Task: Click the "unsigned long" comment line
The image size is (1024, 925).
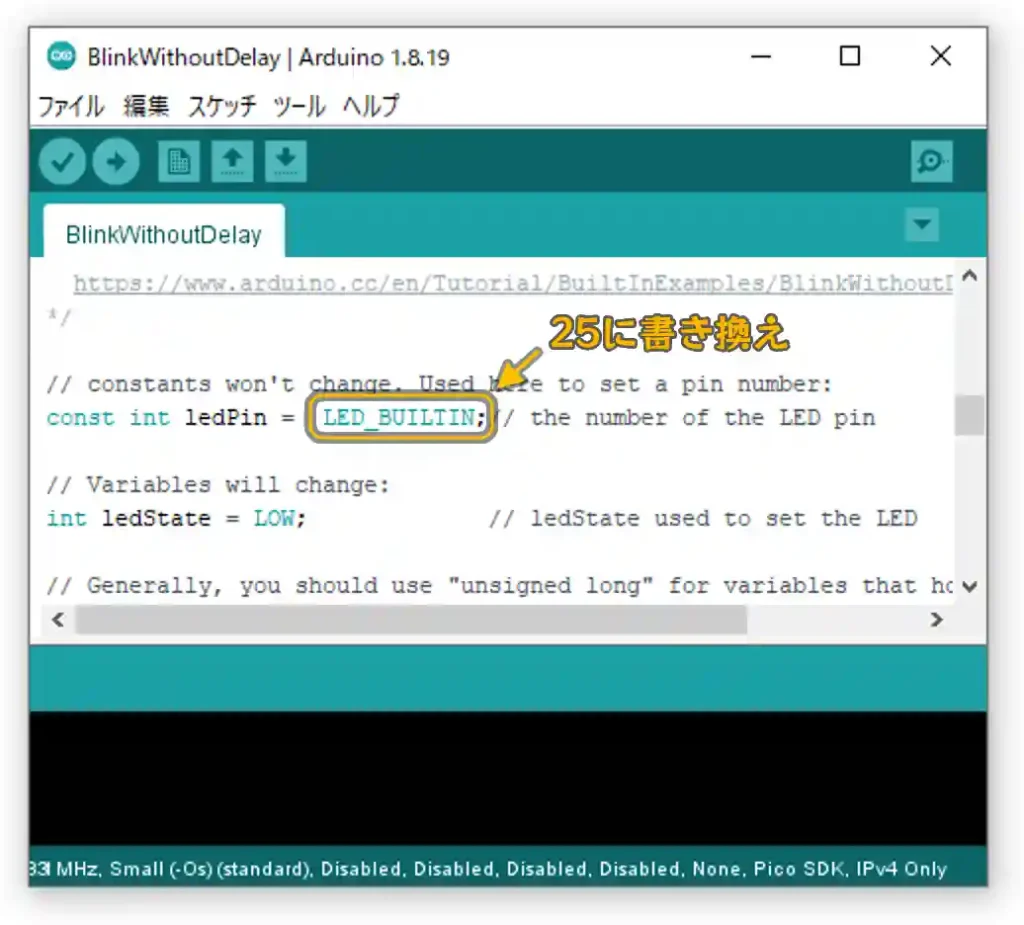Action: click(500, 585)
